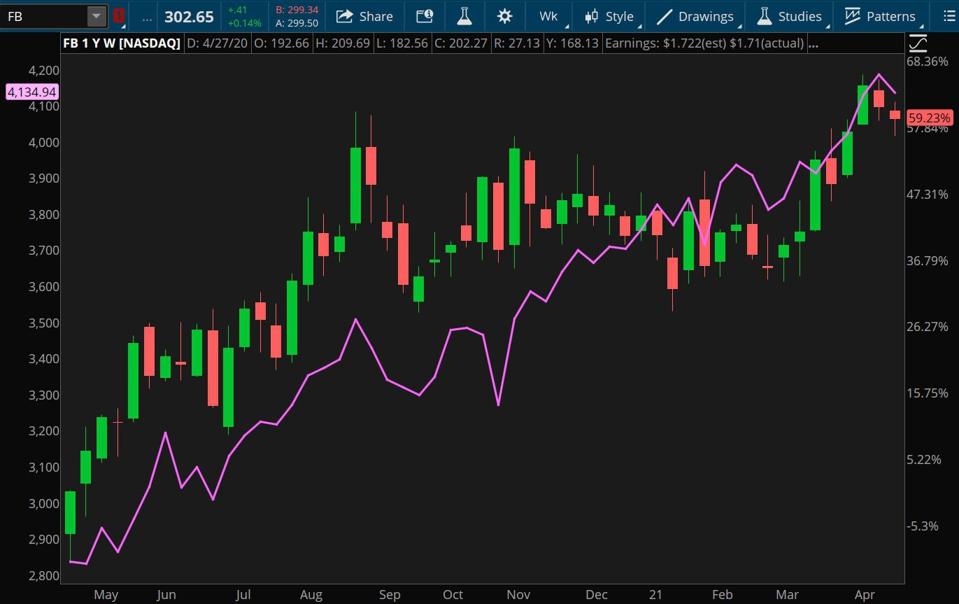The image size is (959, 604).
Task: Open chart settings gear icon
Action: coord(504,16)
